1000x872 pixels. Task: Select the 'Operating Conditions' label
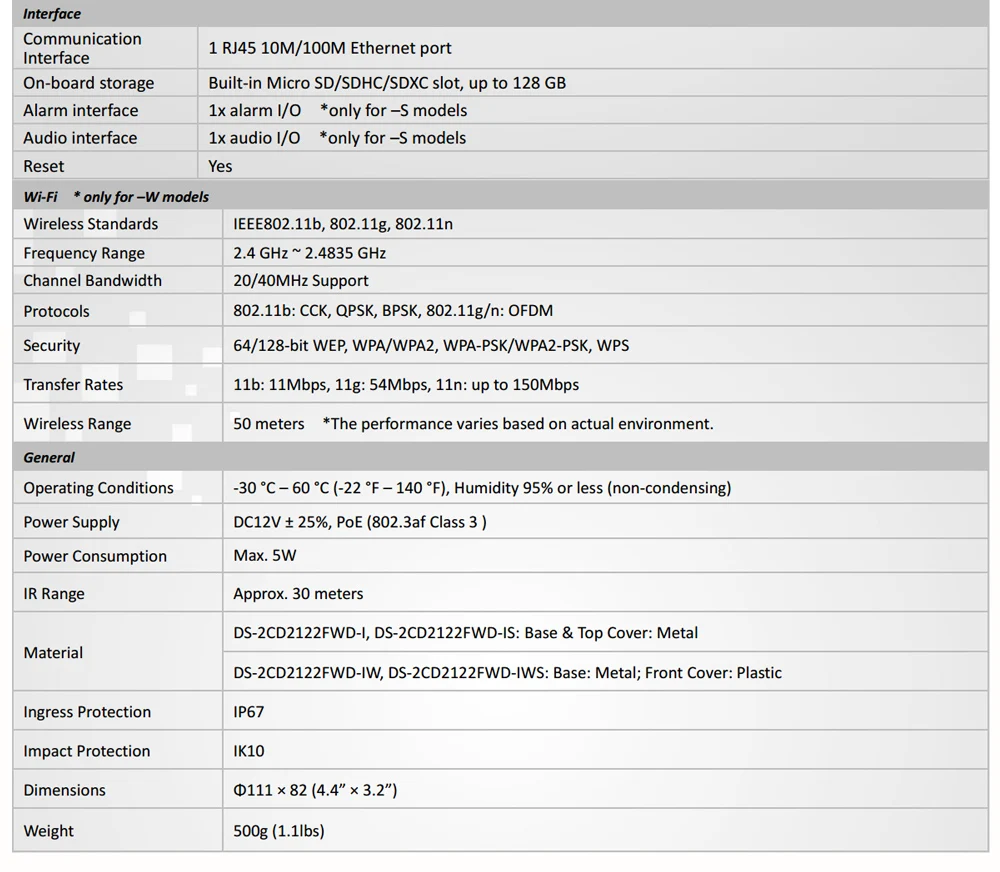click(x=98, y=488)
